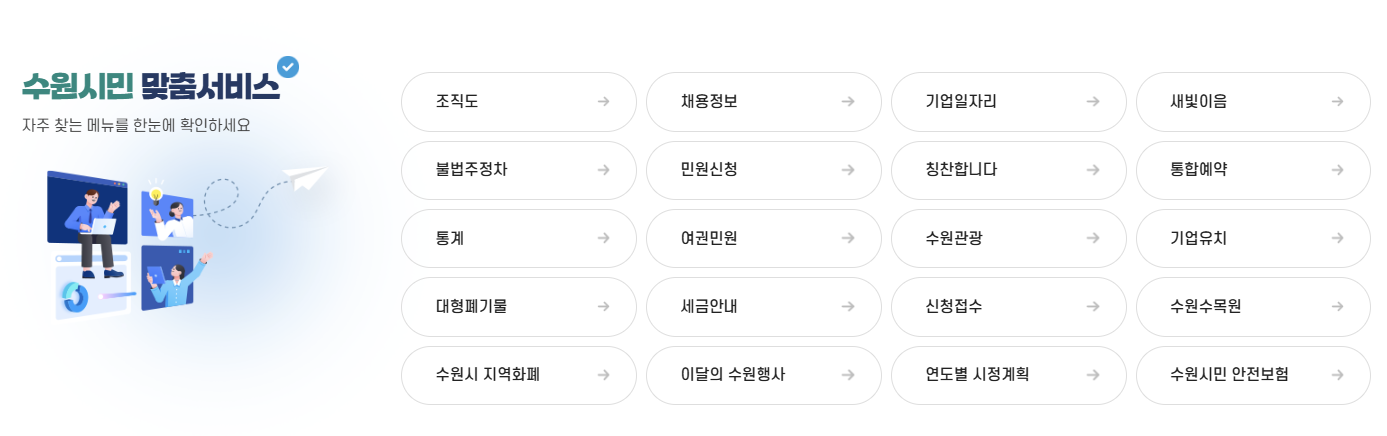Screen dimensions: 1387x436
Task: Click the arrow icon beside 채용정보
Action: tap(848, 101)
